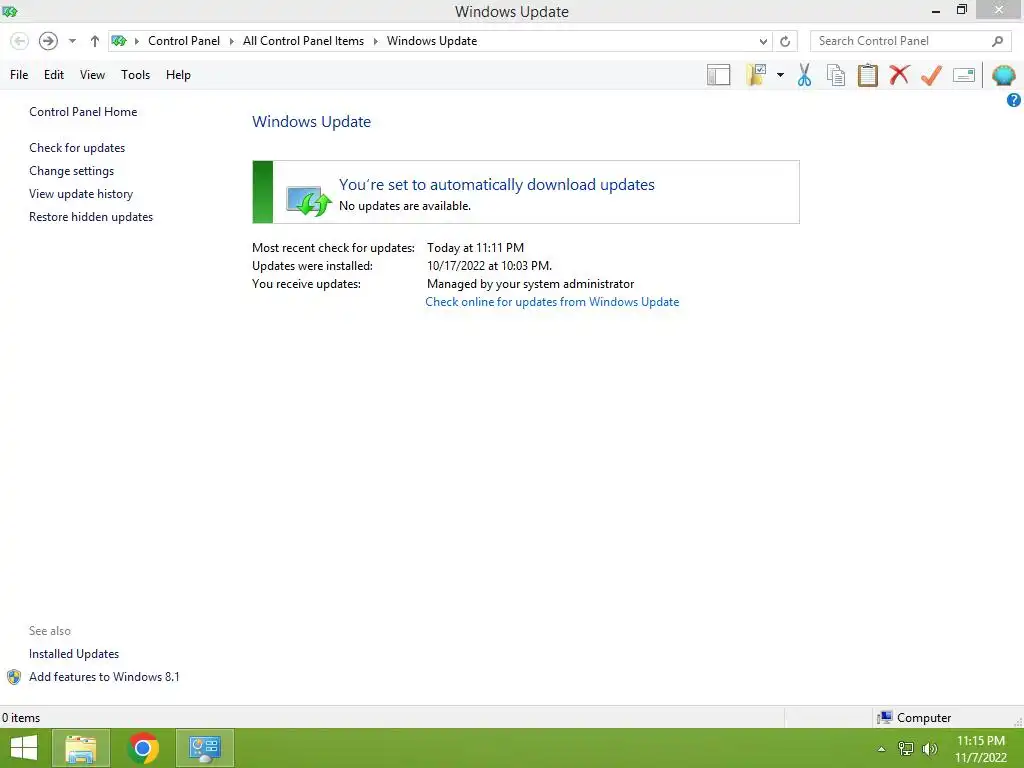Show hidden tray icons arrow
Image resolution: width=1024 pixels, height=768 pixels.
click(882, 749)
